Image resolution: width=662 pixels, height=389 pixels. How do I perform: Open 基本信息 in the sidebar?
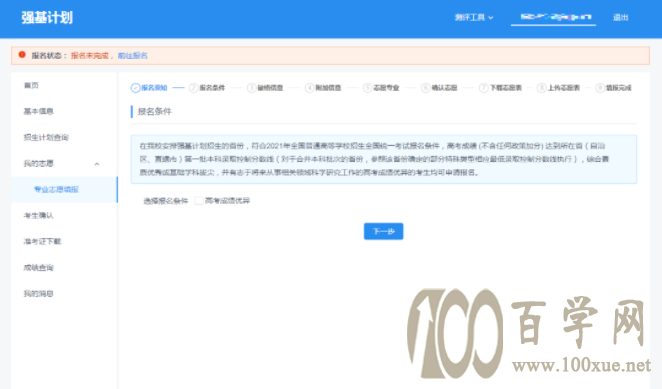coord(38,112)
